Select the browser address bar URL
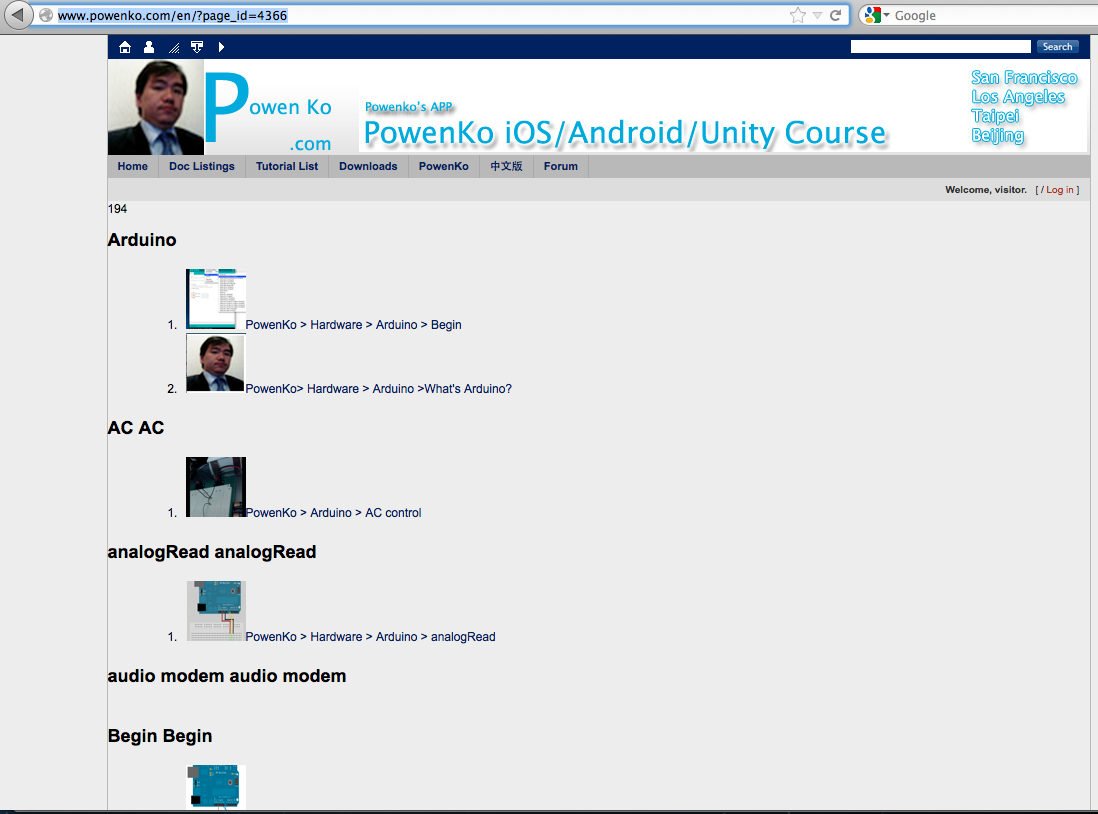The image size is (1098, 814). 172,15
